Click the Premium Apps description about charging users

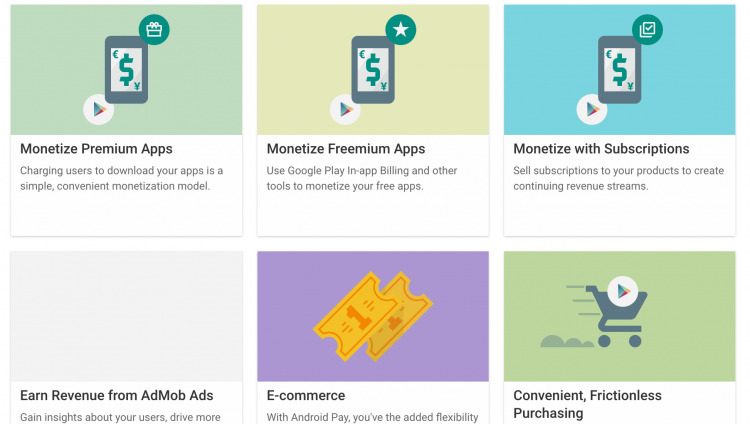click(121, 178)
